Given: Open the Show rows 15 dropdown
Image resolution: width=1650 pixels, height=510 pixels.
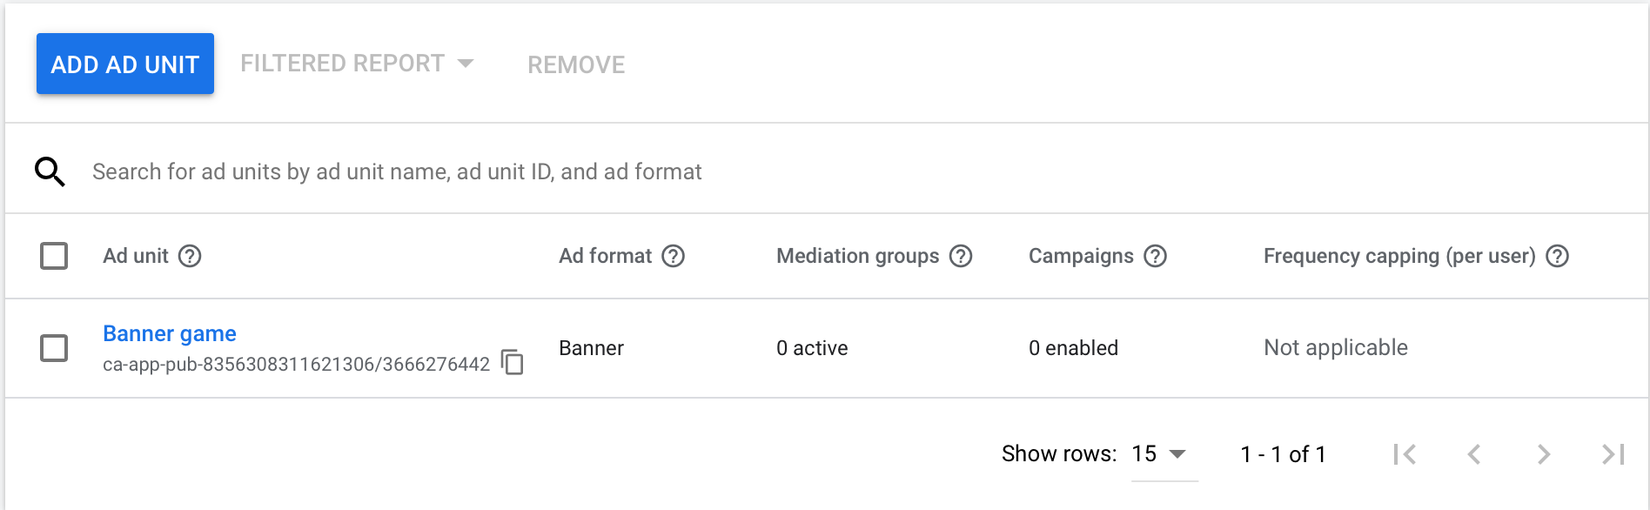Looking at the screenshot, I should pos(1160,454).
